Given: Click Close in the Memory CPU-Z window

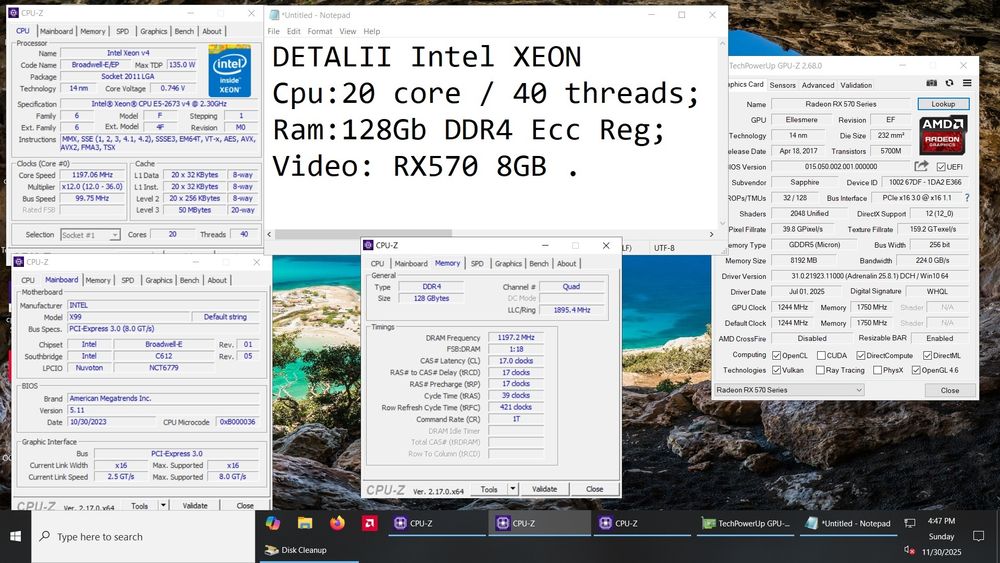Looking at the screenshot, I should pos(594,489).
